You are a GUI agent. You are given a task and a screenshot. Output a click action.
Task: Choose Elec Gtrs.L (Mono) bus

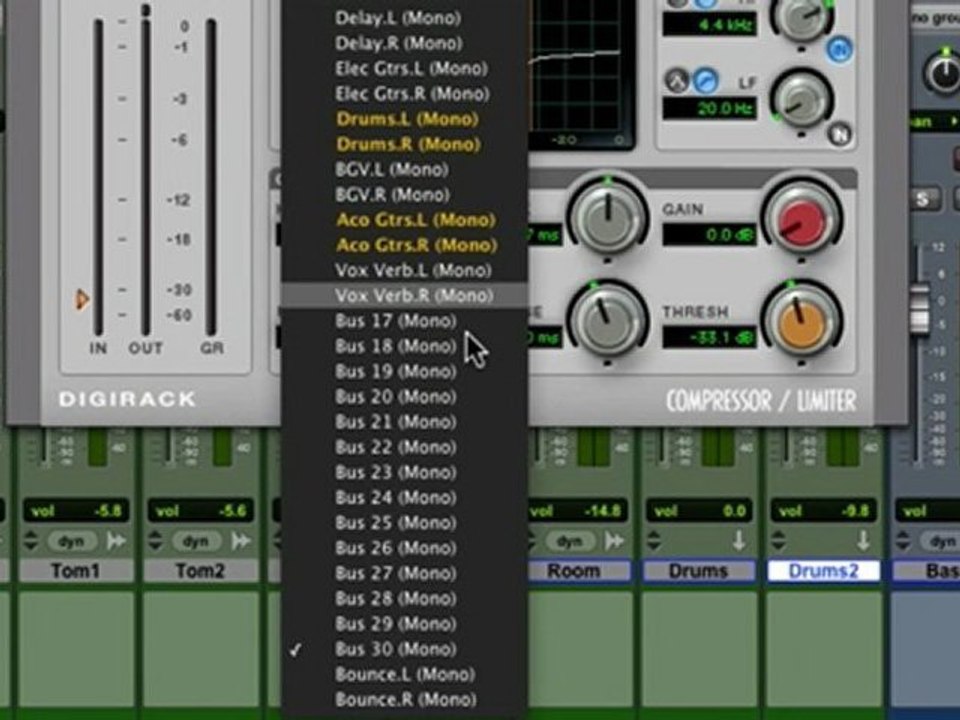(x=404, y=68)
